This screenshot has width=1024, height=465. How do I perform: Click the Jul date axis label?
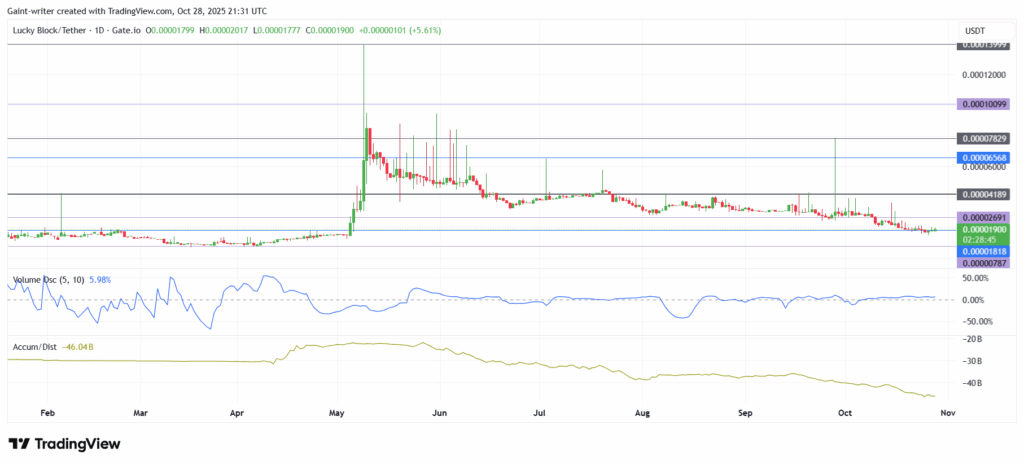tap(539, 413)
